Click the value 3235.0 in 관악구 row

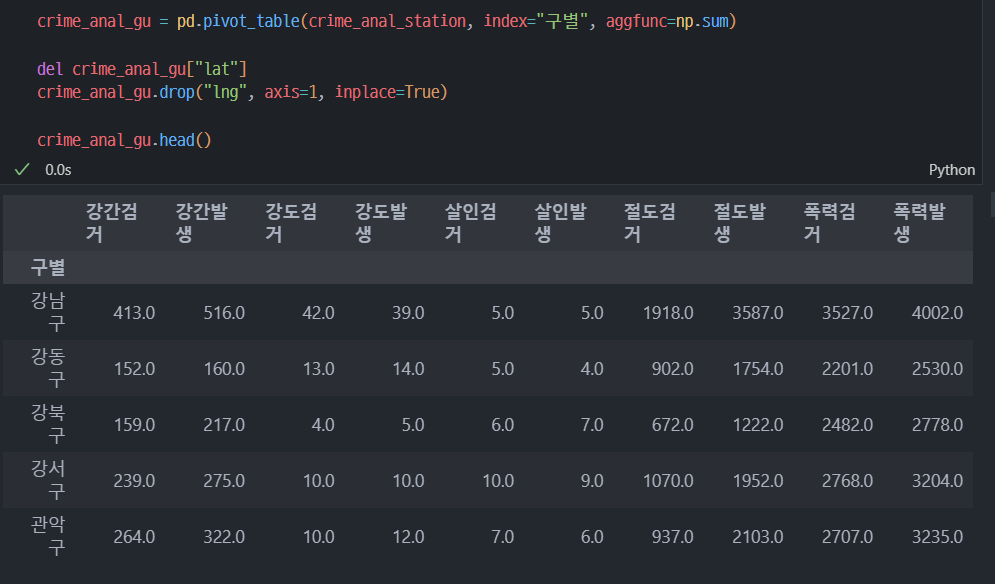[937, 536]
